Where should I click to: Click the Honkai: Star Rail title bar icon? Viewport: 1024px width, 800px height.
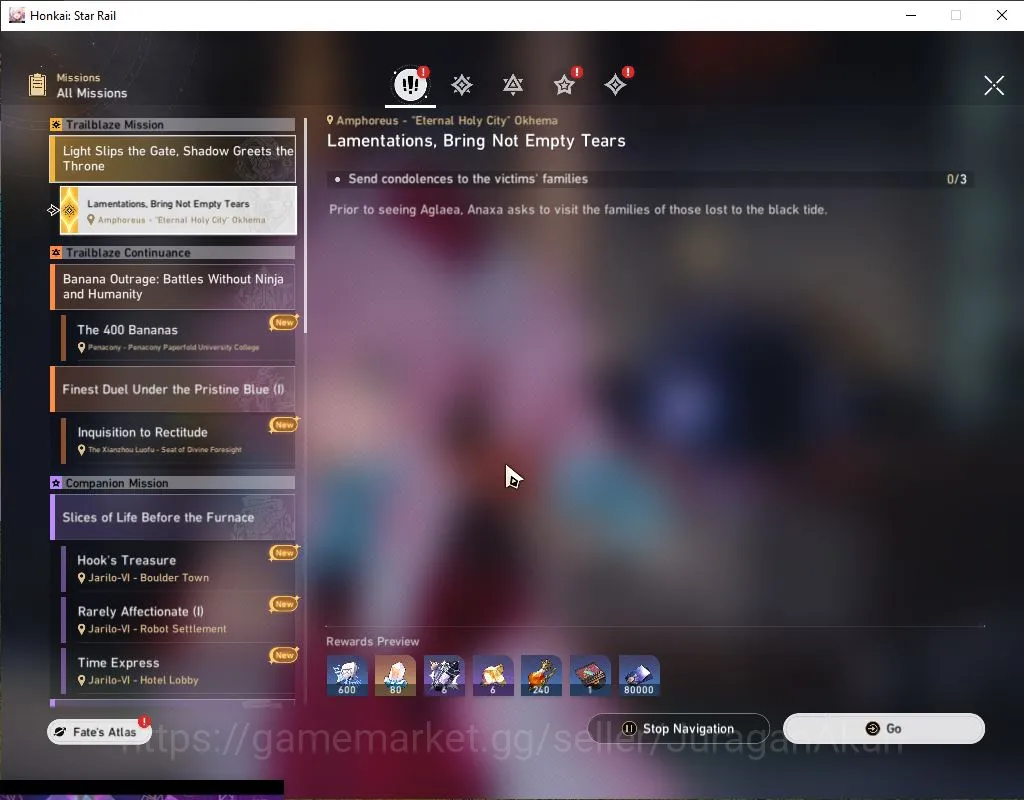click(16, 15)
